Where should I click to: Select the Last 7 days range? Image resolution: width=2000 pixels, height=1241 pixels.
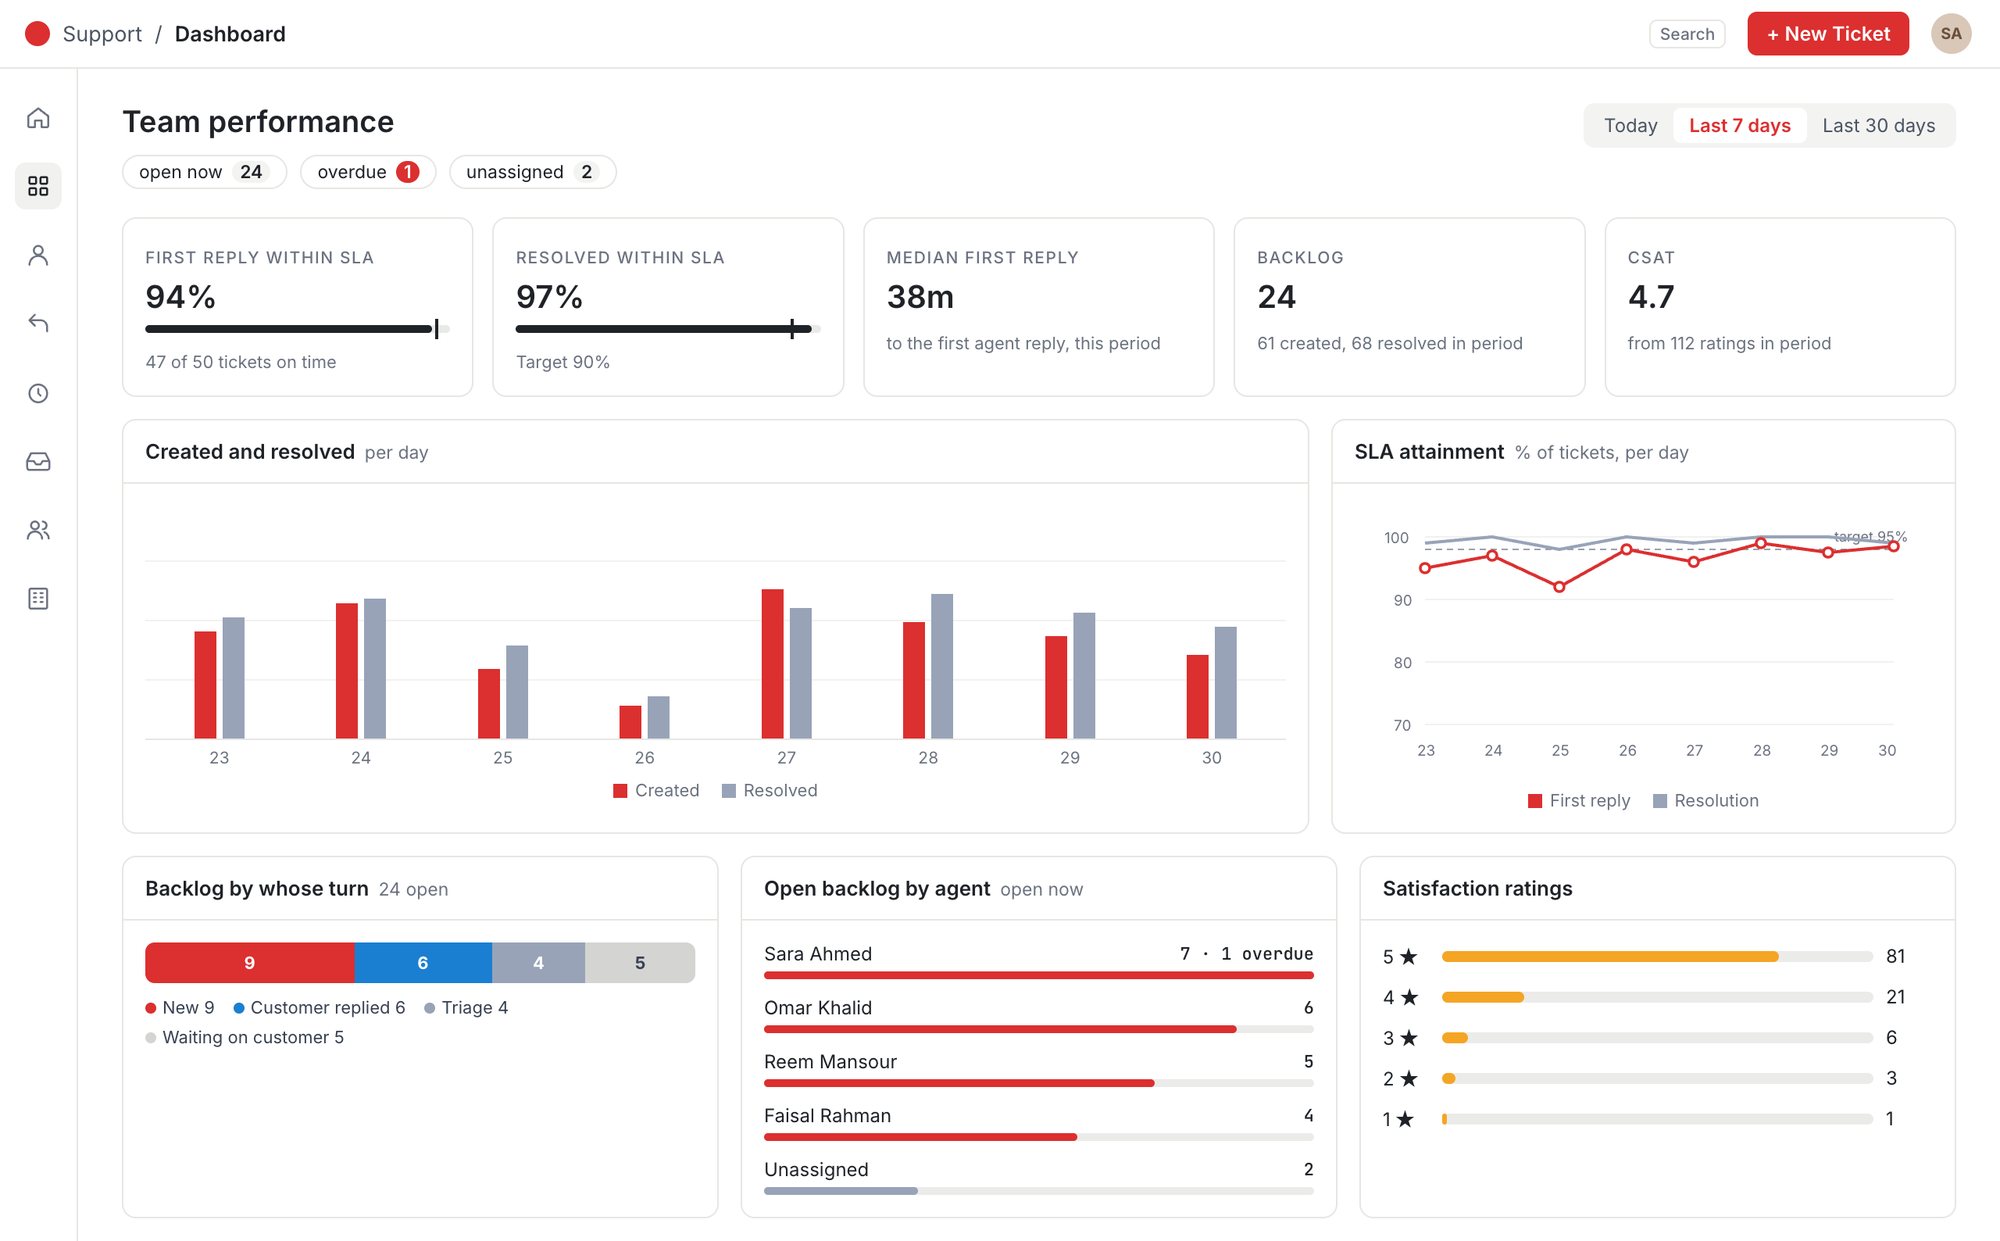pyautogui.click(x=1739, y=126)
